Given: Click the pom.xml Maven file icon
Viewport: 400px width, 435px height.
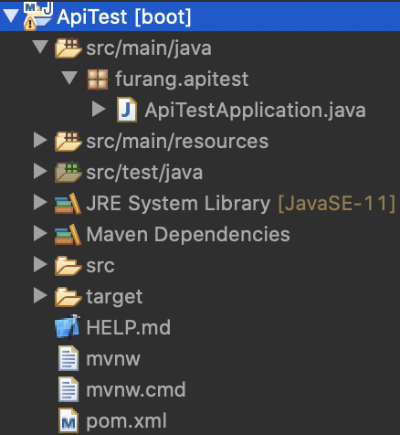Looking at the screenshot, I should (69, 421).
